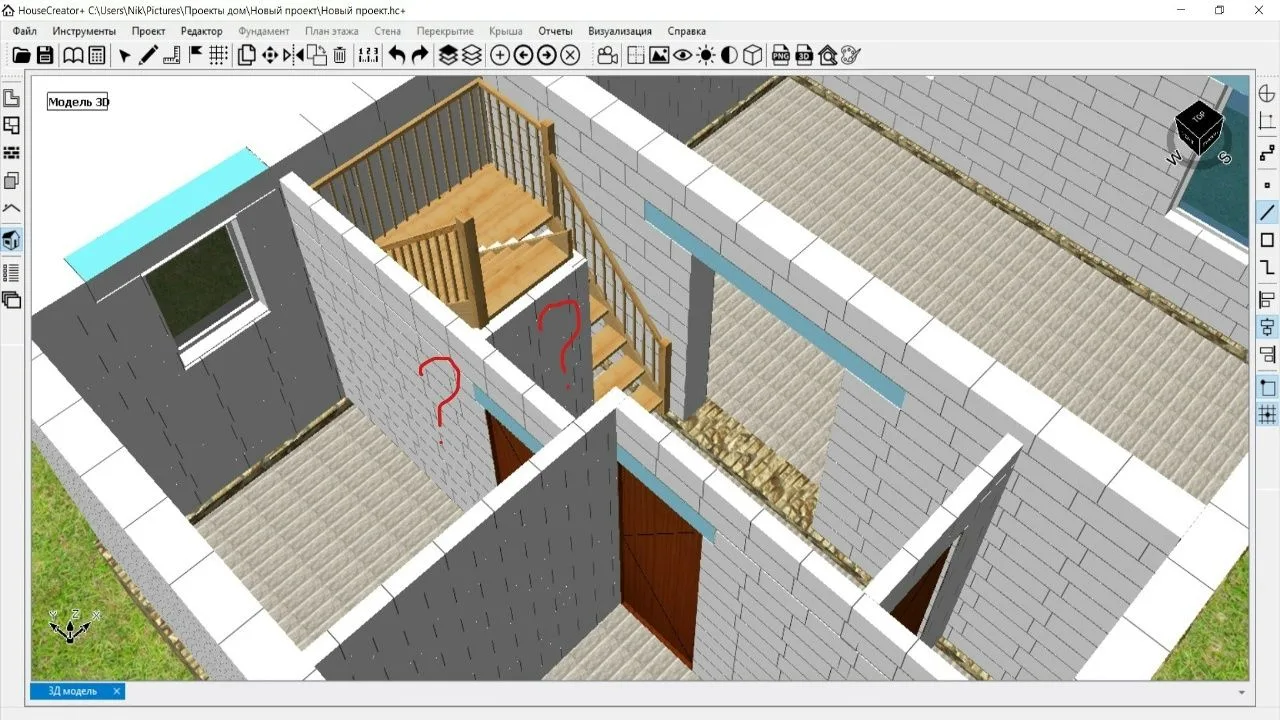Open the Визуализация menu

coord(619,31)
